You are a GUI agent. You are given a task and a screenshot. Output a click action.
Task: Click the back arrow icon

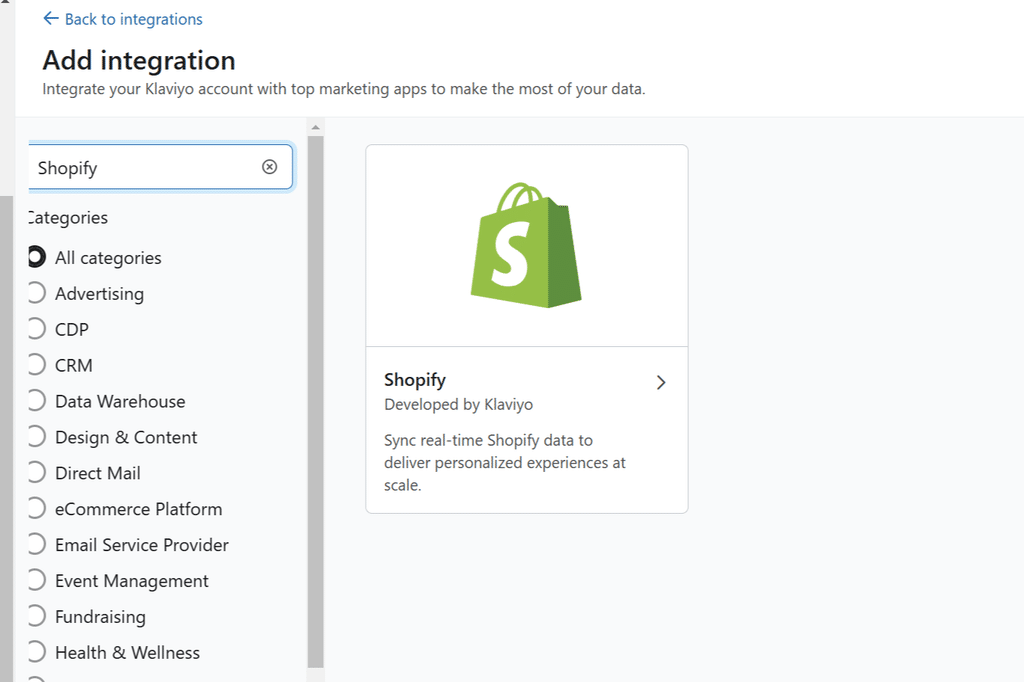pos(51,19)
